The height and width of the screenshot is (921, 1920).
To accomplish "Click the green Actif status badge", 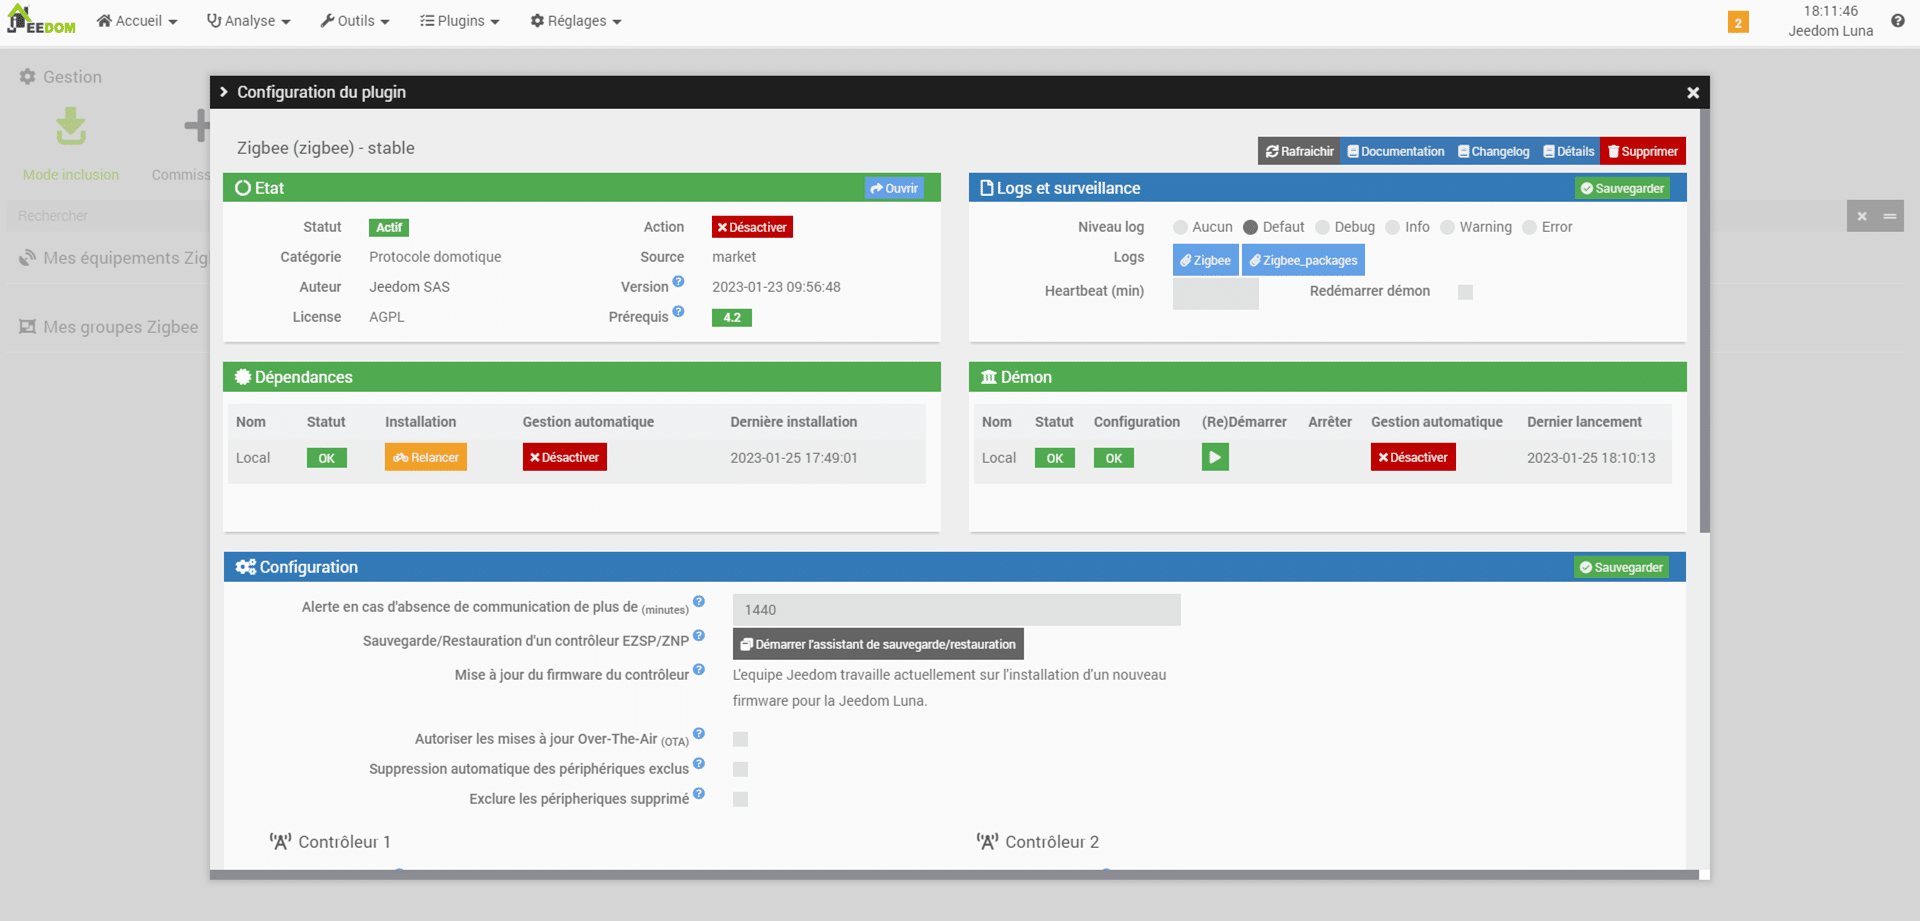I will (x=388, y=227).
